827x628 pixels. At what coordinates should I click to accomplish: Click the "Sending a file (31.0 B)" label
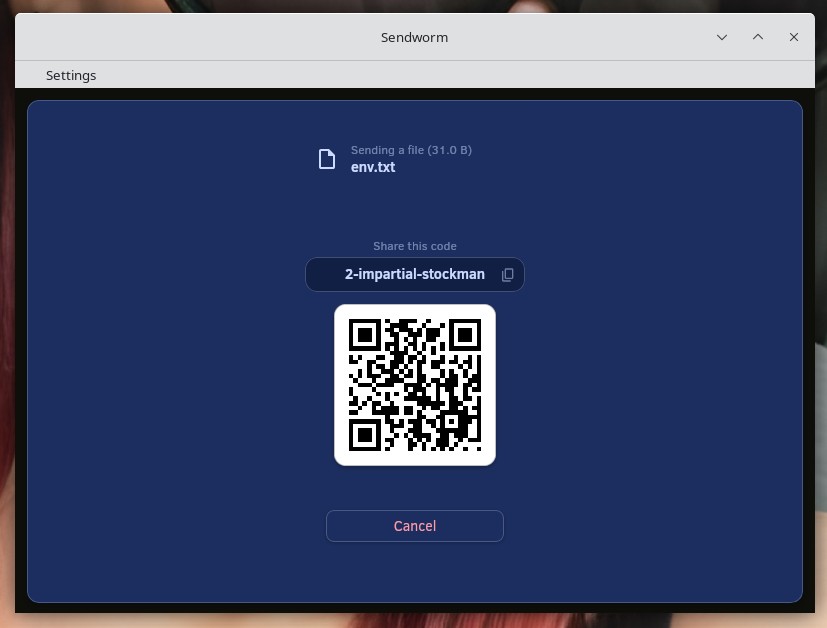click(x=411, y=150)
